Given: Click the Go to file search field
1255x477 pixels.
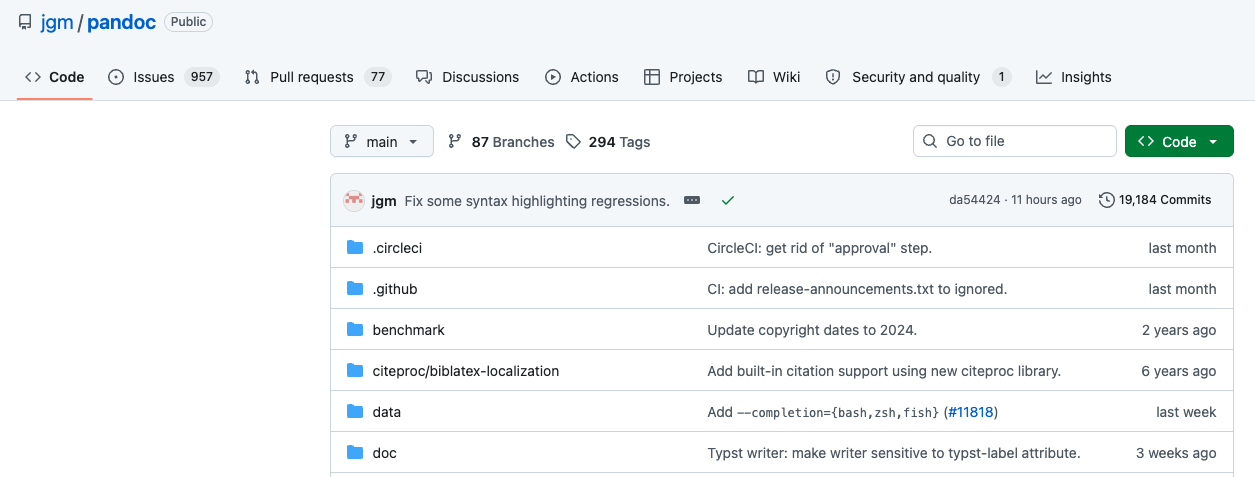Looking at the screenshot, I should 1015,141.
